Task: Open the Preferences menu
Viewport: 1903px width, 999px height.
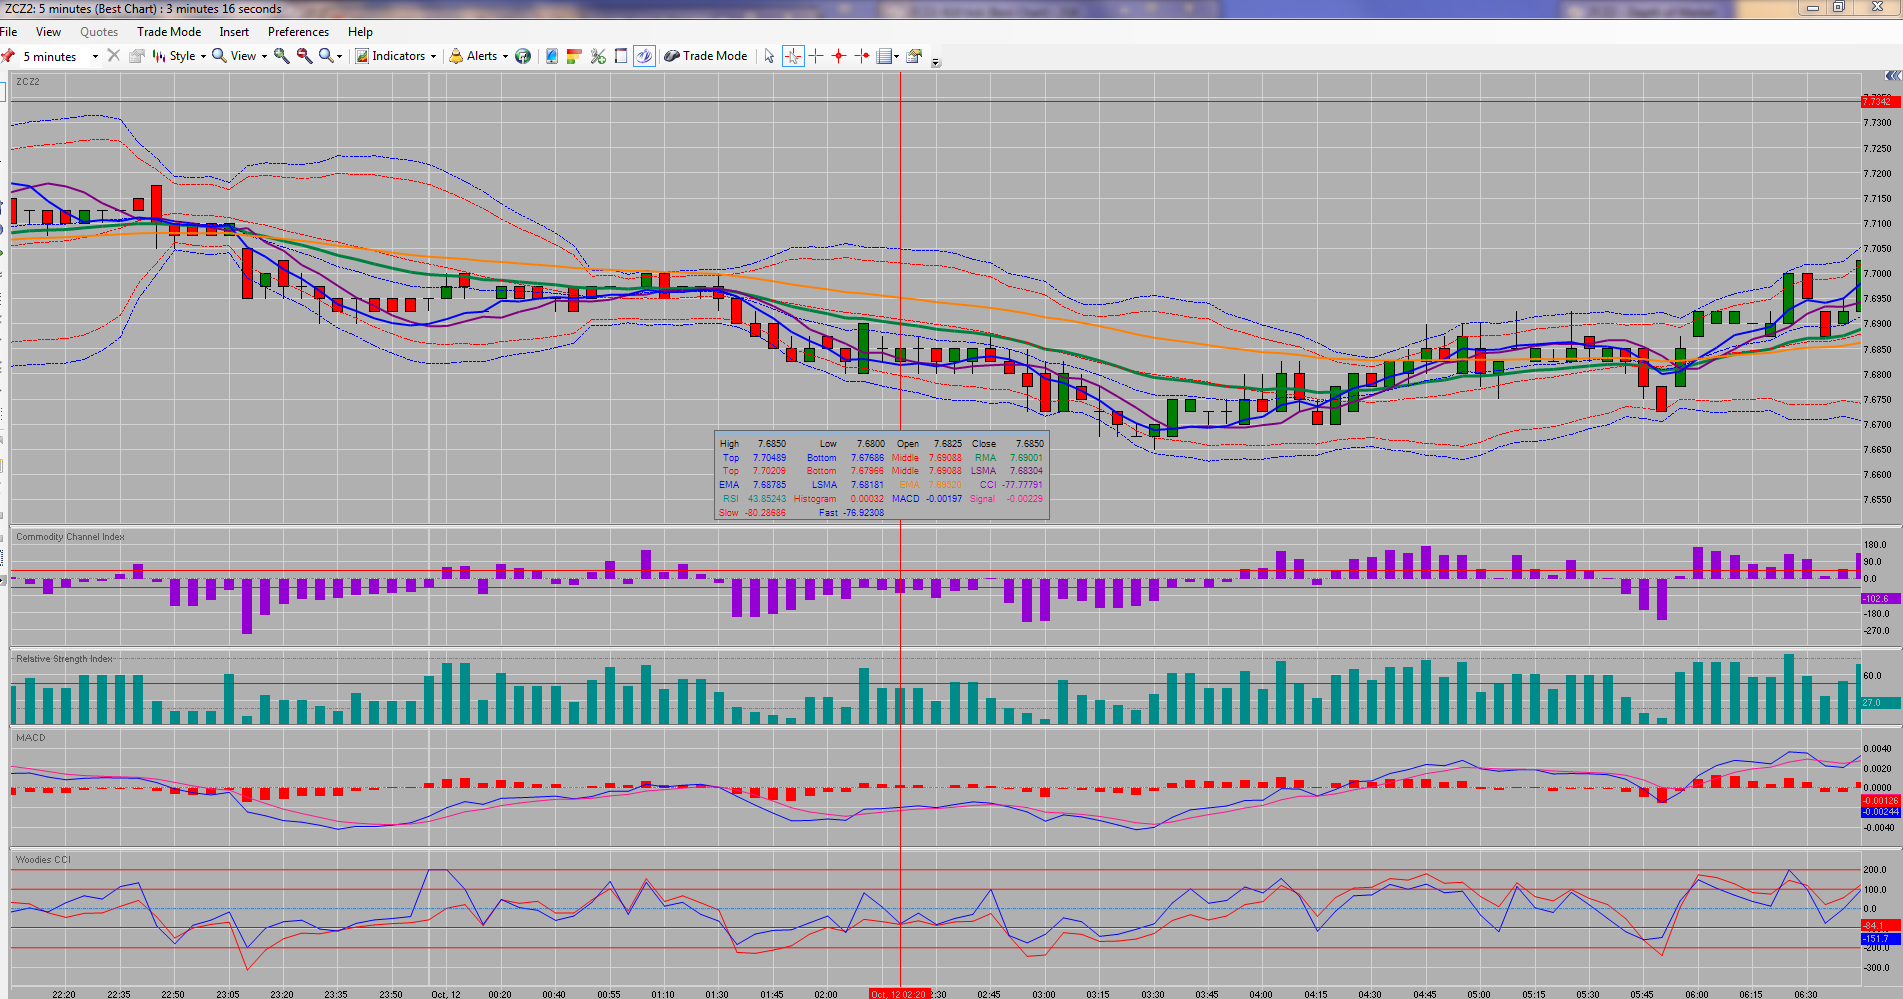Action: tap(298, 32)
